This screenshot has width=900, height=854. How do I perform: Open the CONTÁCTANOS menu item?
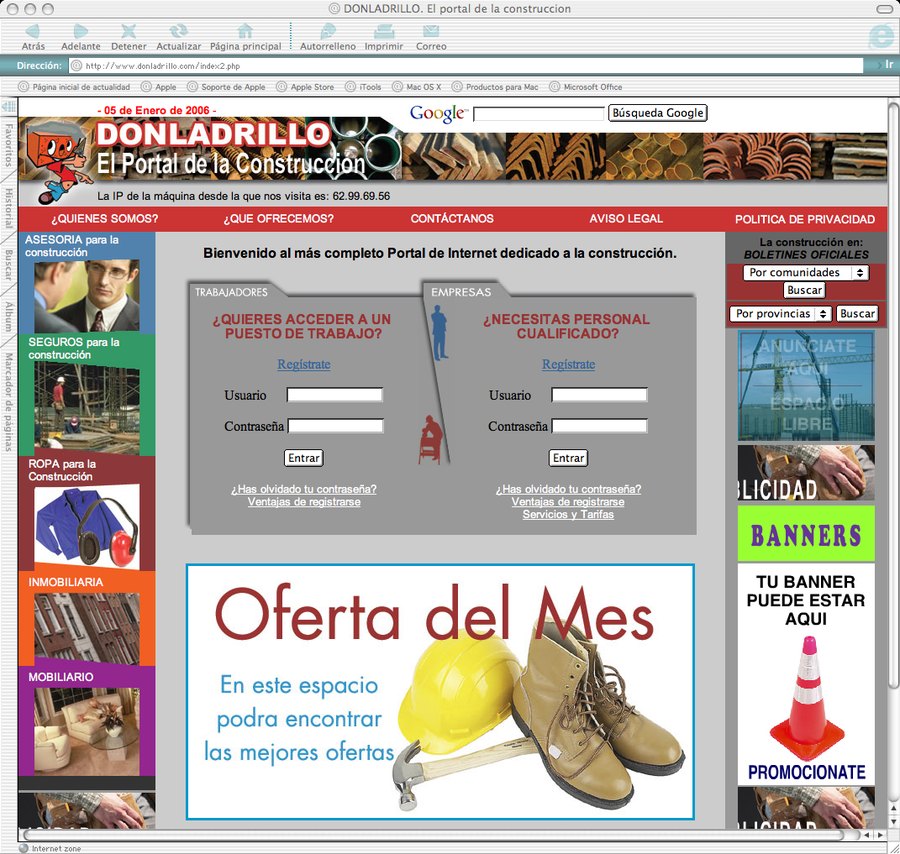coord(452,219)
